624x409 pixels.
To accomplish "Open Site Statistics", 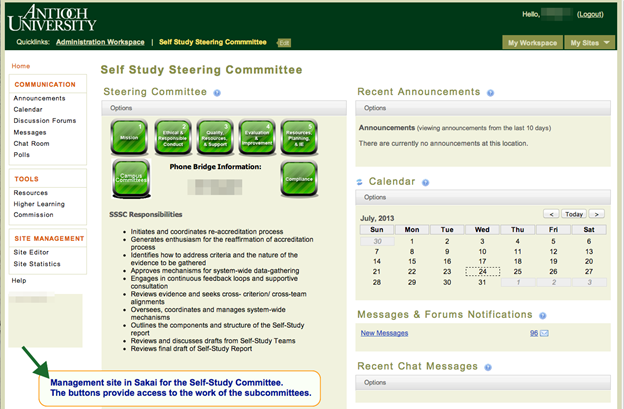I will point(37,264).
